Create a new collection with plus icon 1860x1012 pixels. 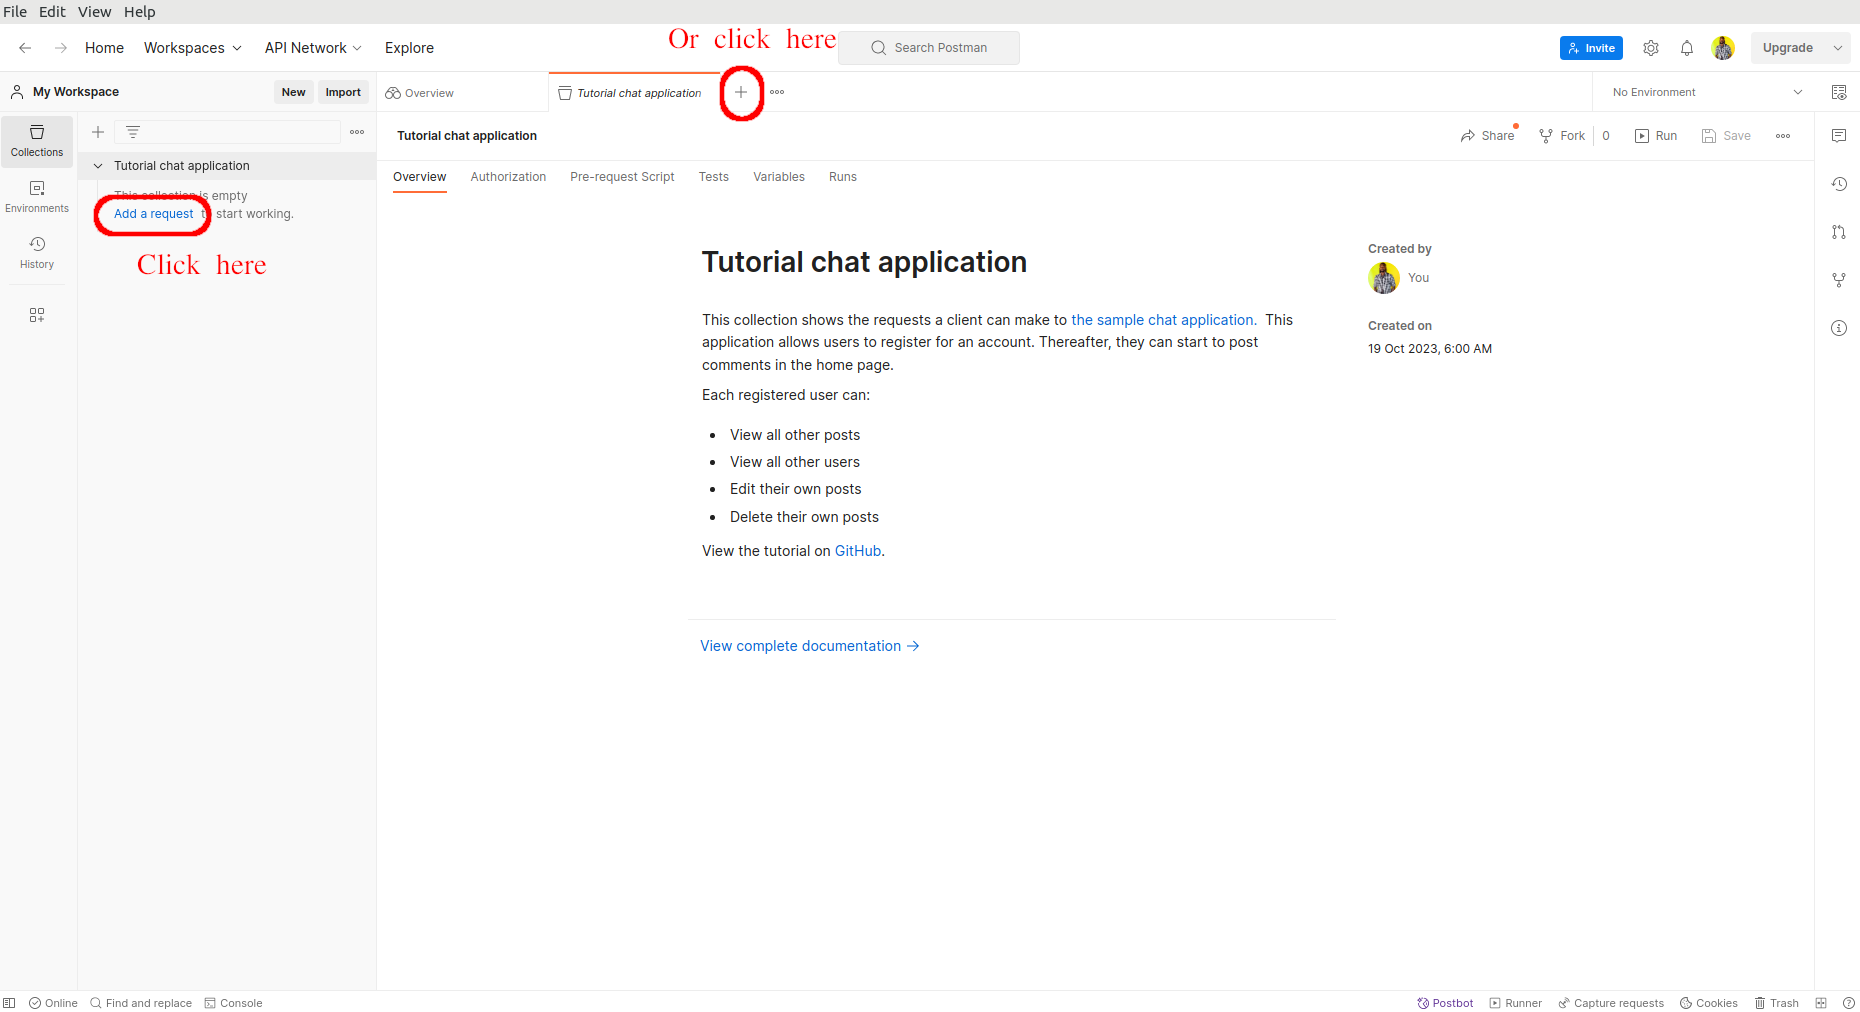[x=98, y=132]
